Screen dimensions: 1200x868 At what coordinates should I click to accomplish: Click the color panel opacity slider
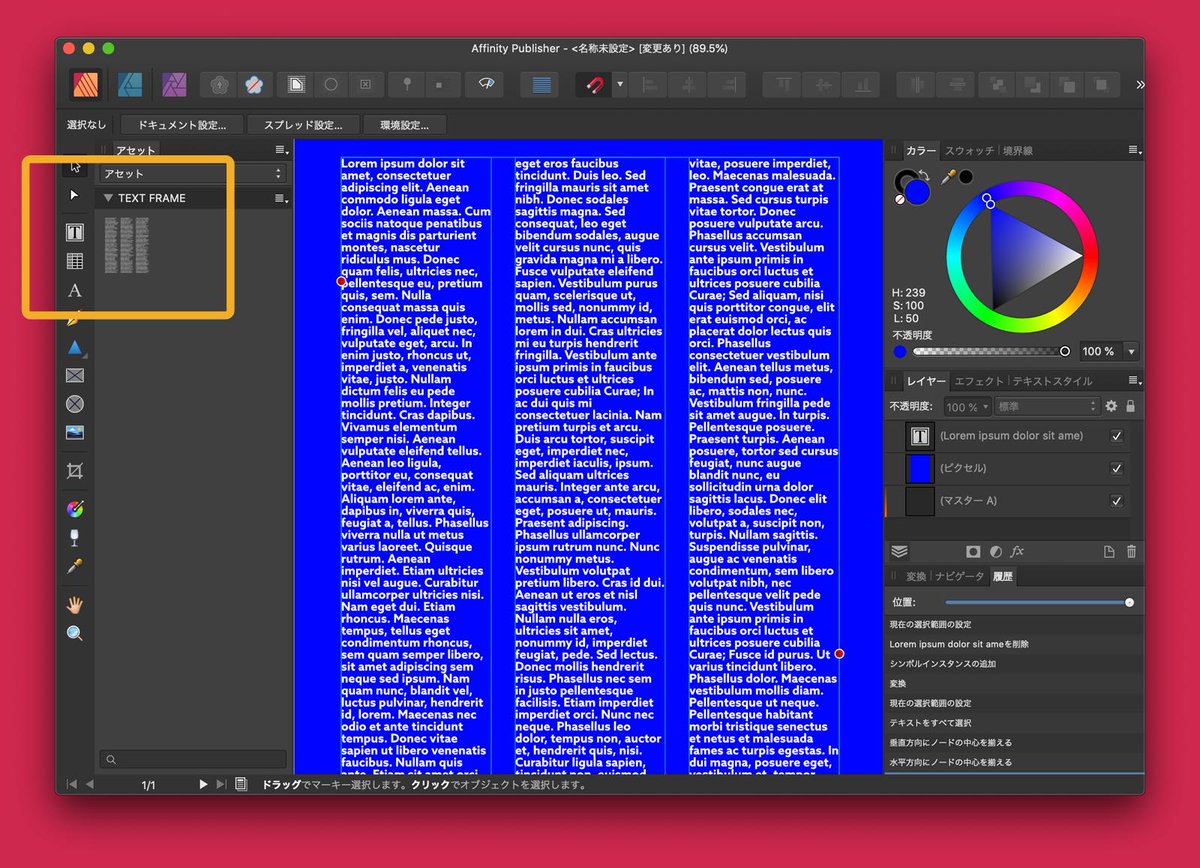992,351
